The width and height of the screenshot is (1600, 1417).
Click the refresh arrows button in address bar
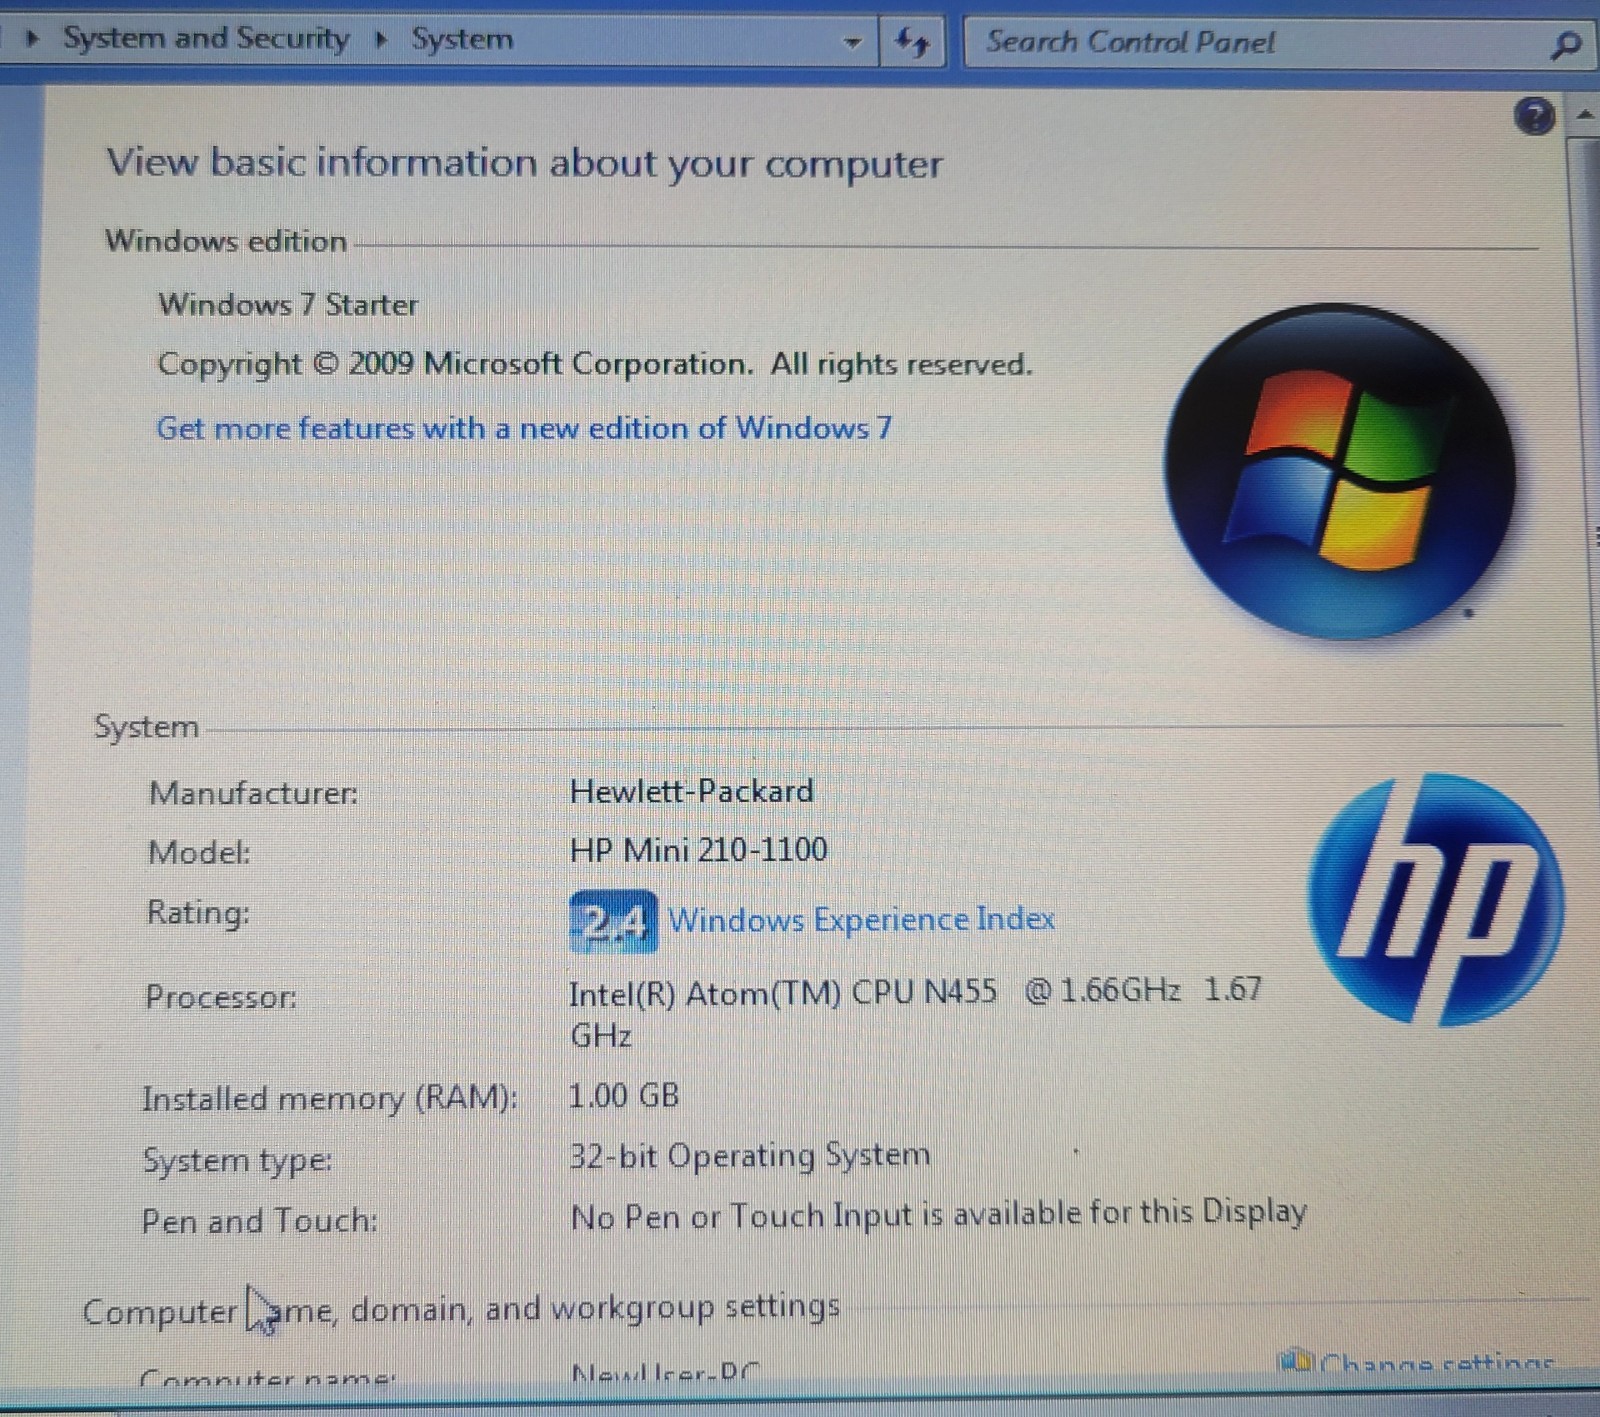912,43
